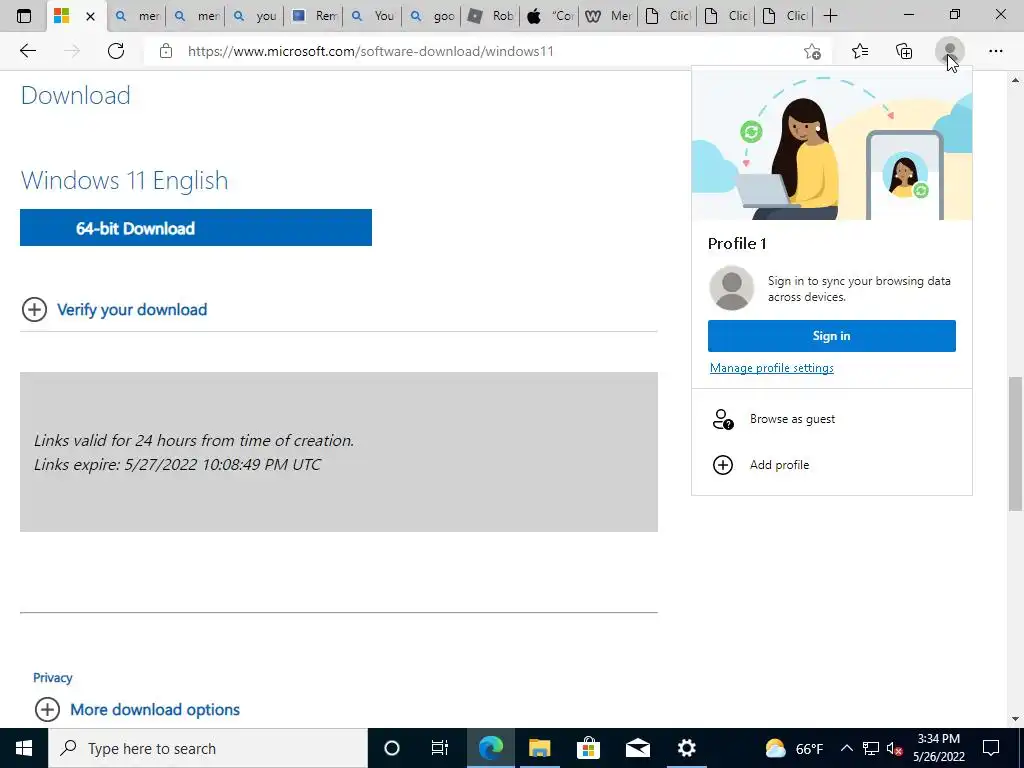
Task: Open File Explorer from taskbar
Action: pyautogui.click(x=539, y=748)
